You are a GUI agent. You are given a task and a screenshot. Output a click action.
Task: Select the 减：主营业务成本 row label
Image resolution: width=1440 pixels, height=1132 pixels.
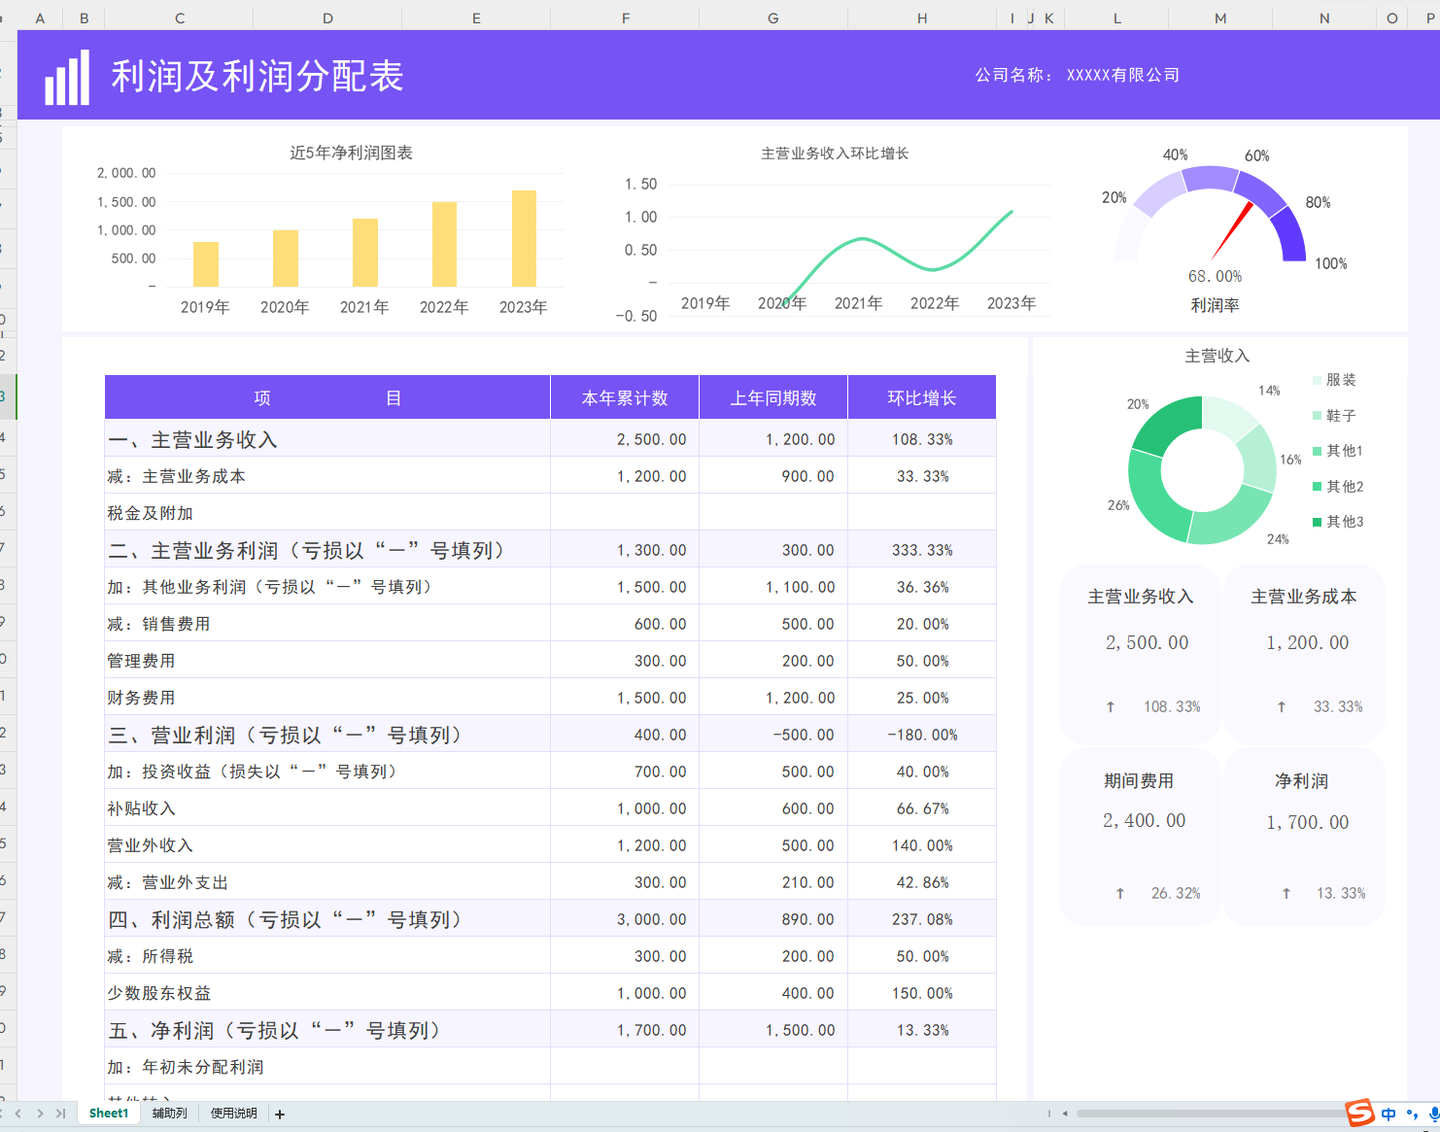pos(176,476)
